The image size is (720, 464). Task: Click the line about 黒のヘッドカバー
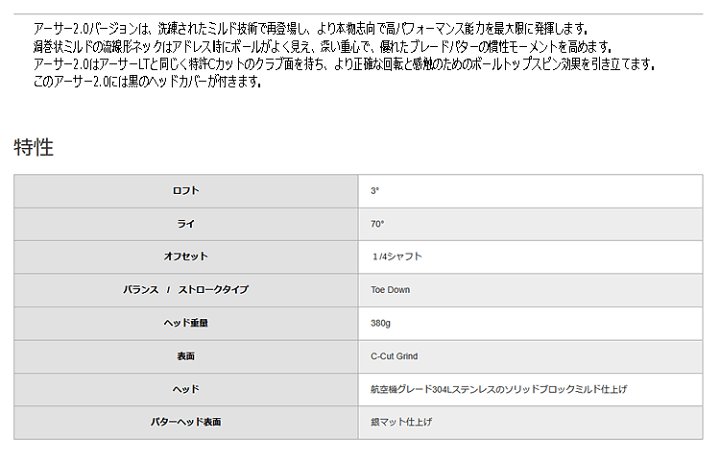[x=147, y=82]
